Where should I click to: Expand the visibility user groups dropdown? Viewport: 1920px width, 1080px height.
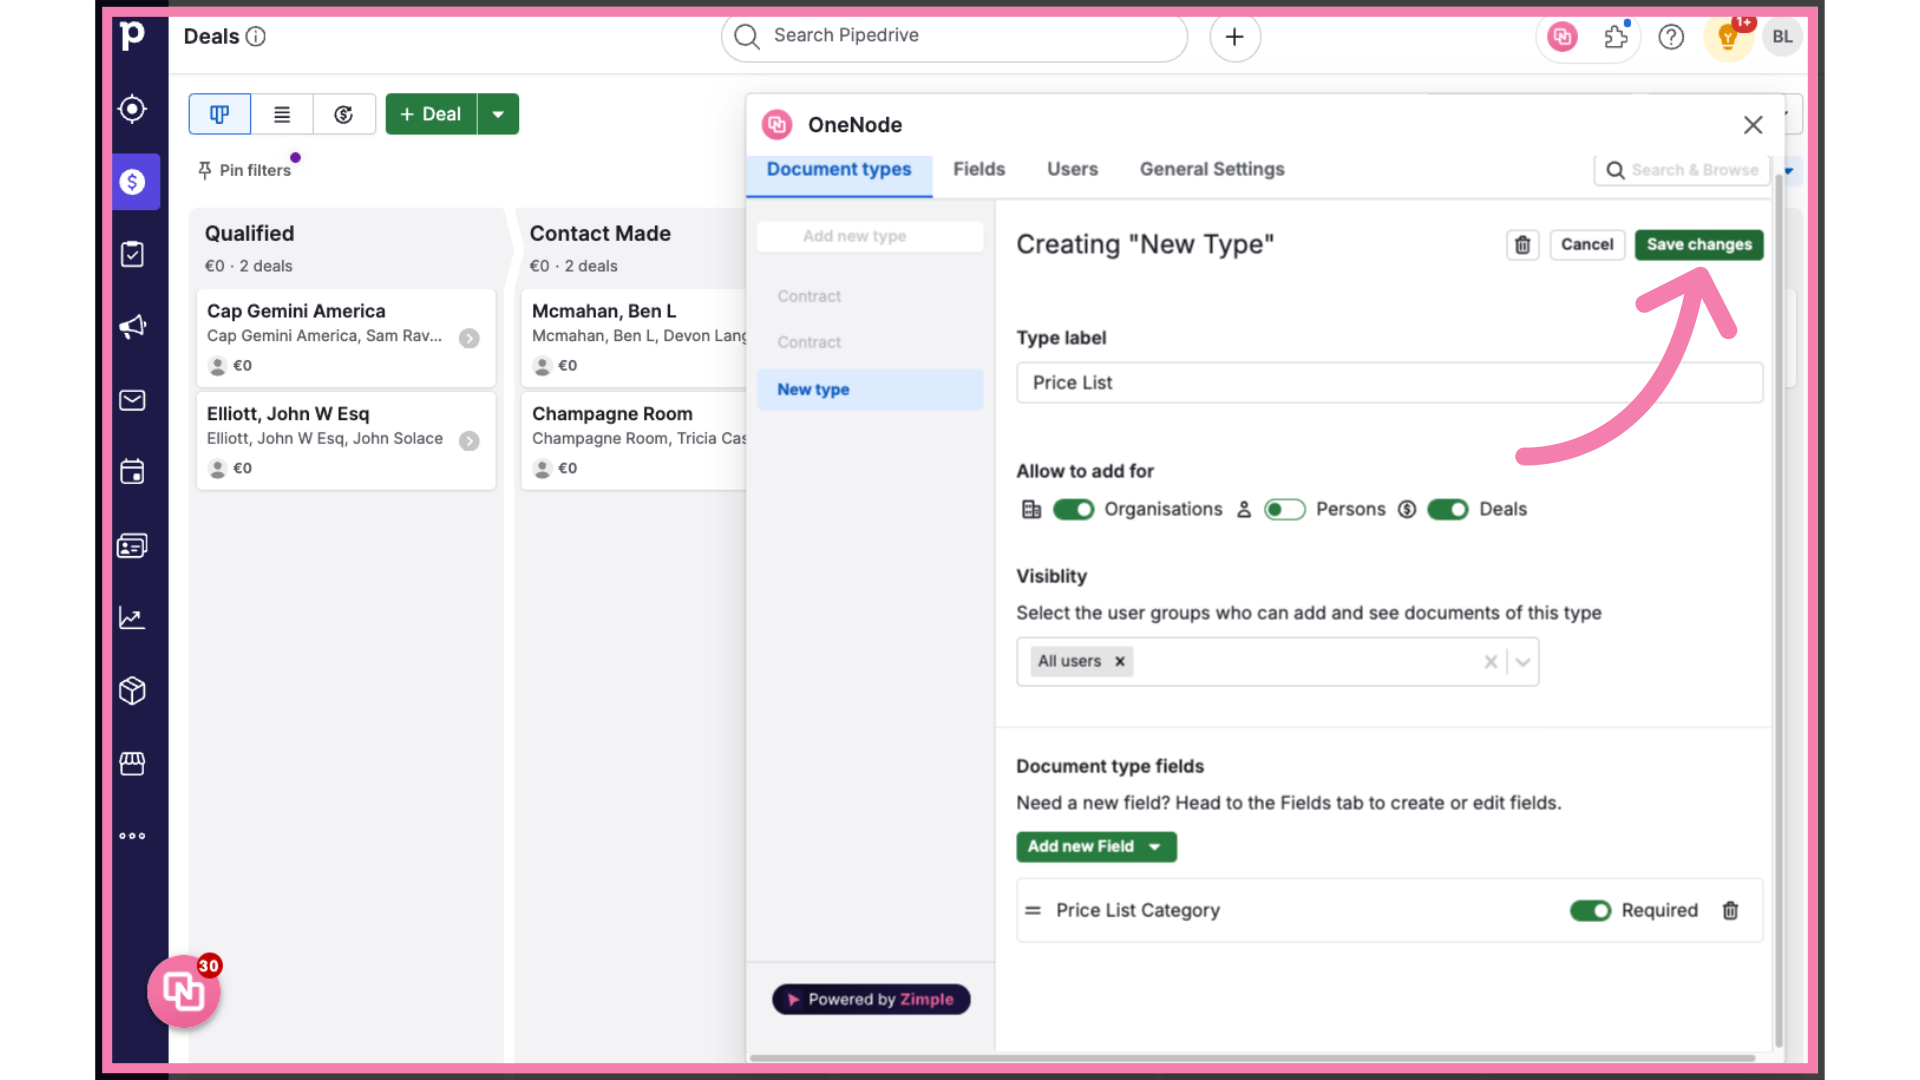click(x=1523, y=661)
